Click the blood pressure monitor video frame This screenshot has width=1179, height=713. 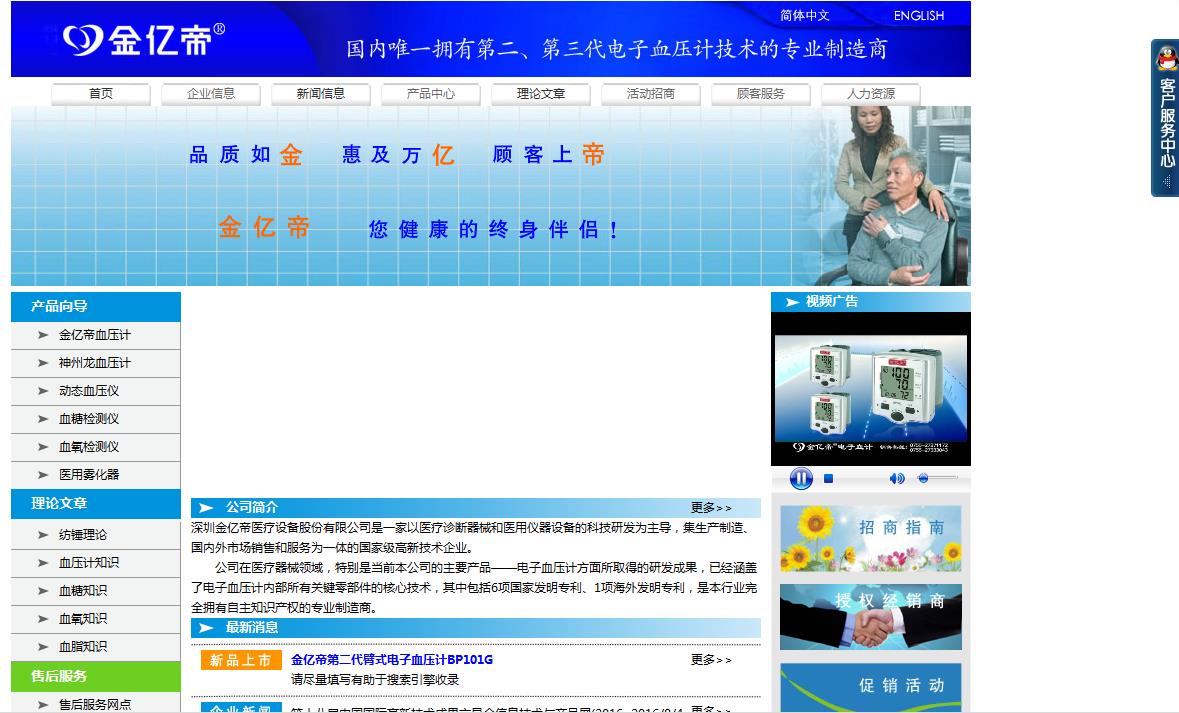(871, 389)
